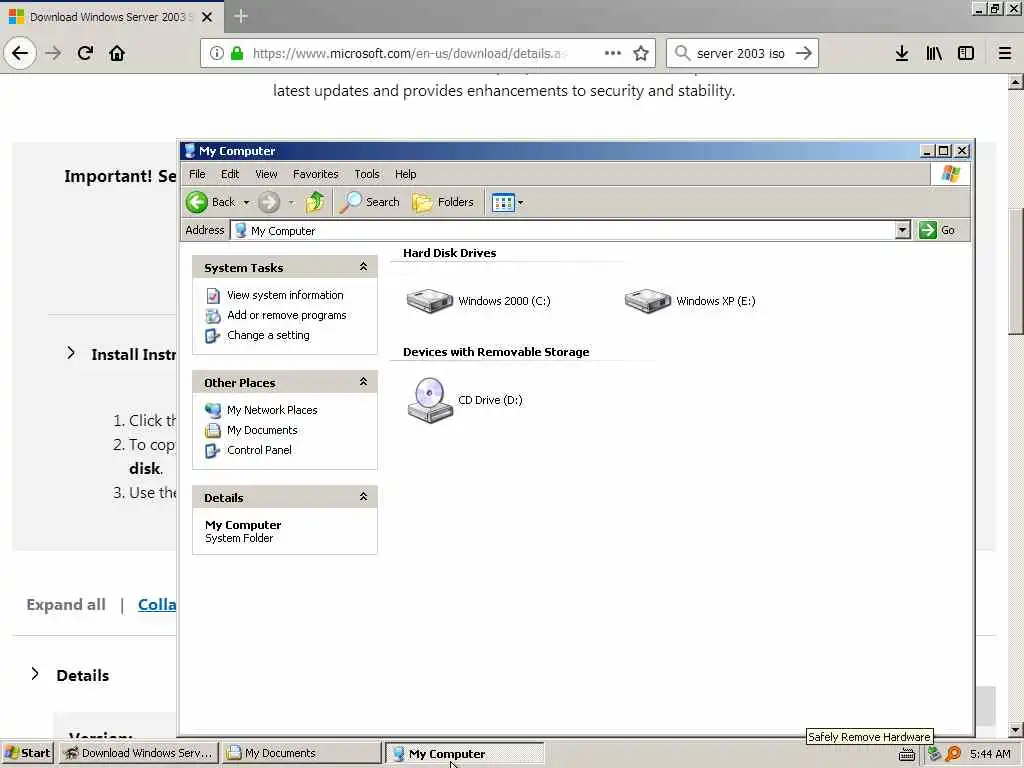Click the Back arrow in My Computer
Viewport: 1024px width, 768px height.
click(197, 202)
